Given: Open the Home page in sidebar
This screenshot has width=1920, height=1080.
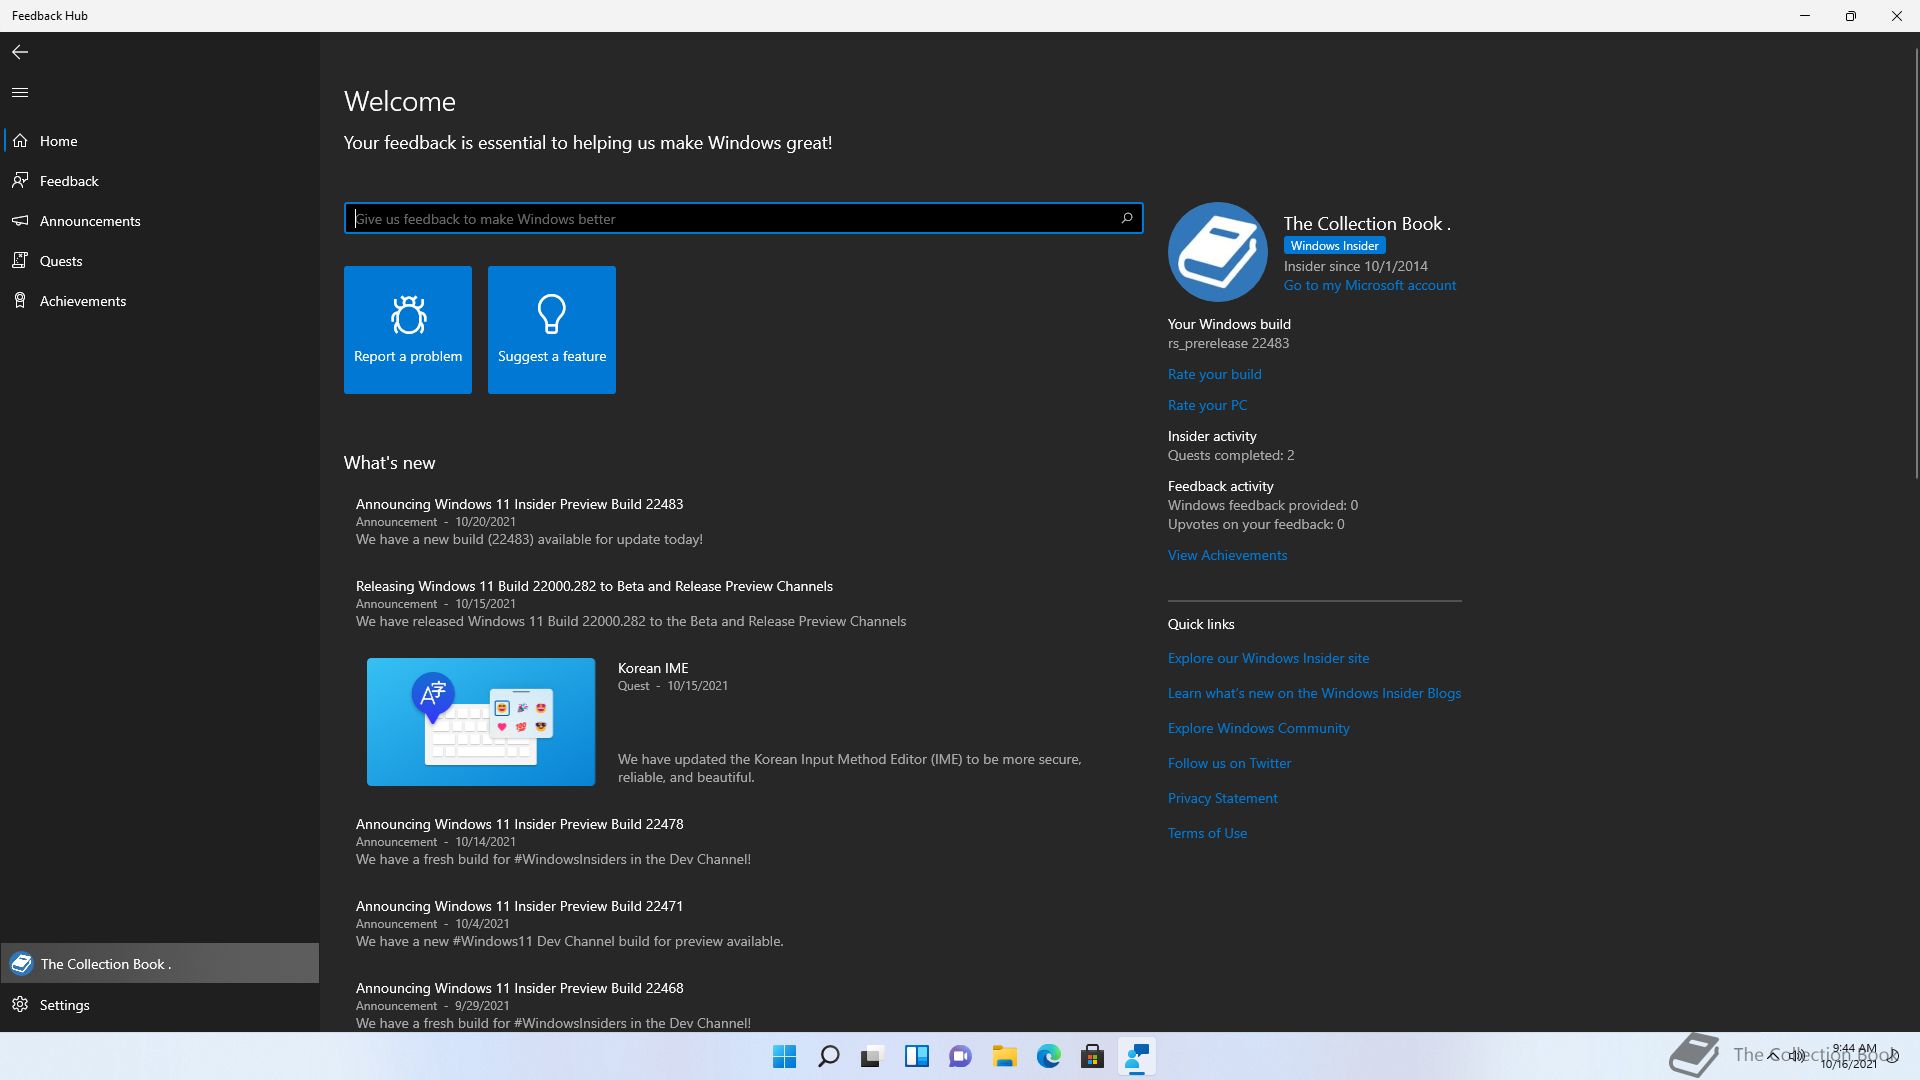Looking at the screenshot, I should point(160,141).
